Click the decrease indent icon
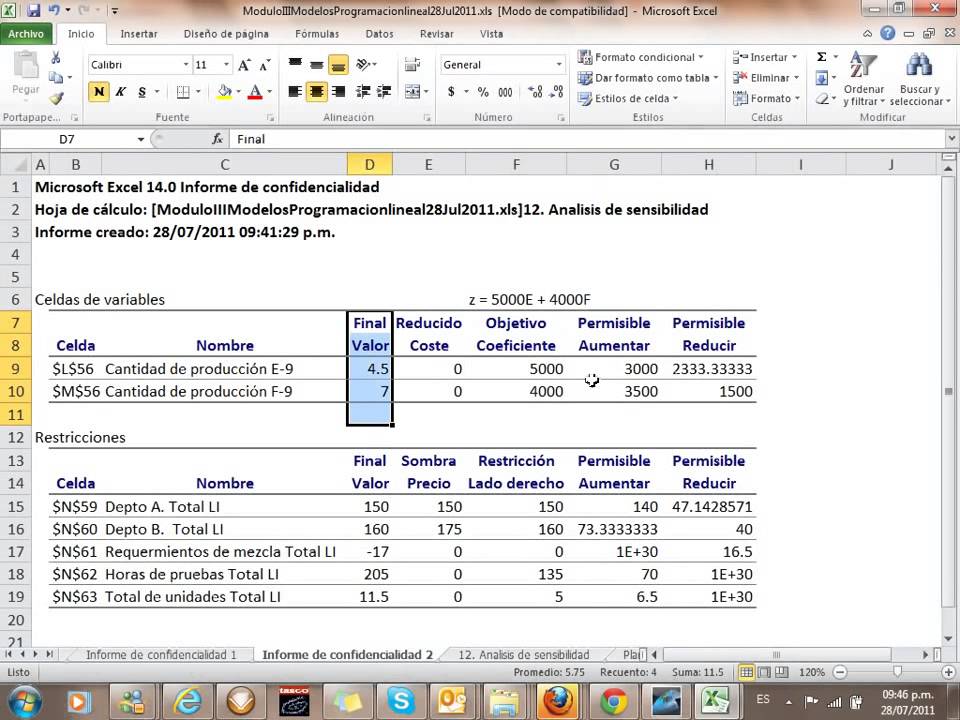This screenshot has height=720, width=960. tap(363, 92)
